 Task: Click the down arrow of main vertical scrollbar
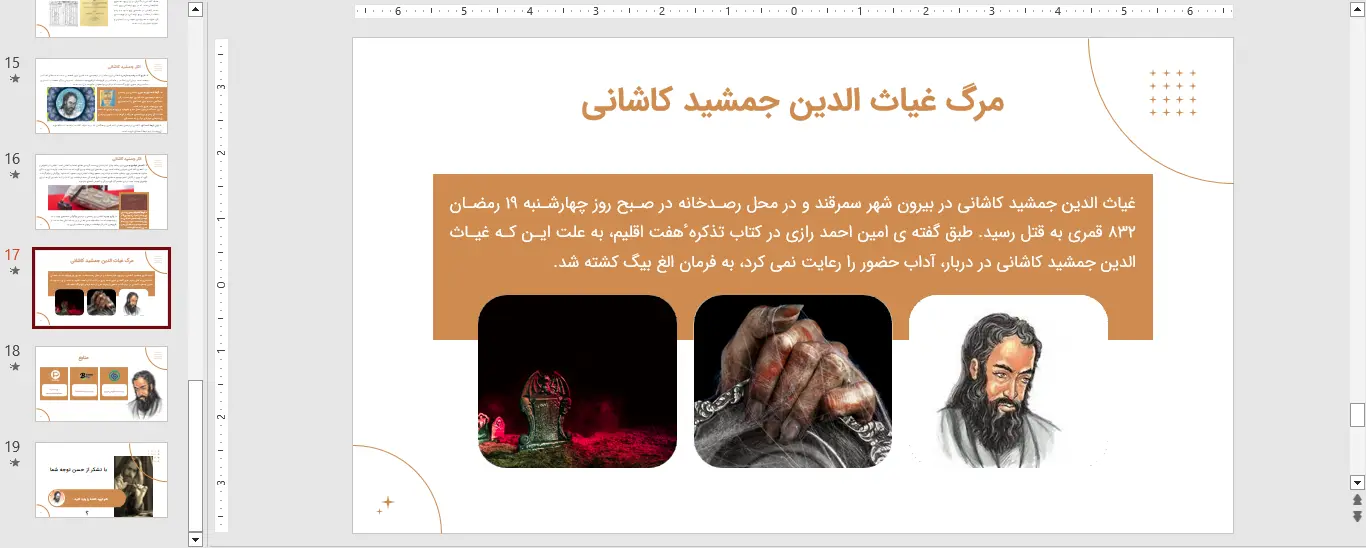tap(1357, 482)
